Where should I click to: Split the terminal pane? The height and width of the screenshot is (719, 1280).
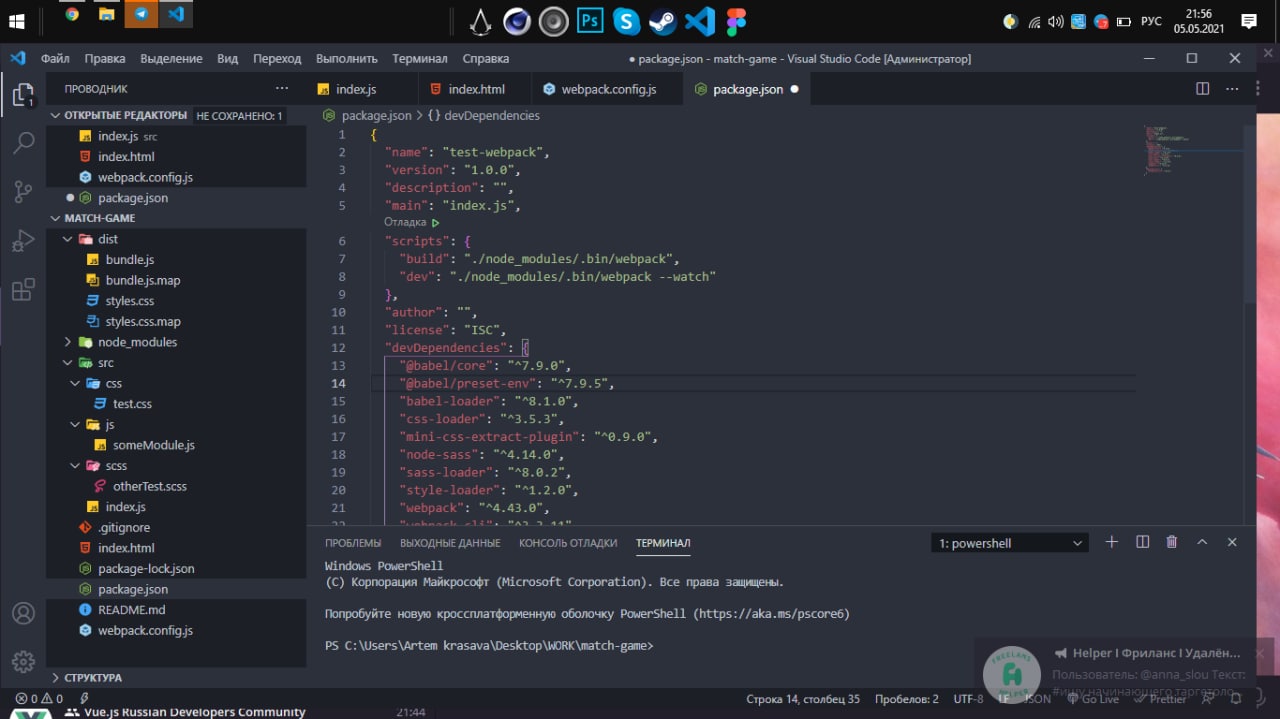coord(1142,542)
